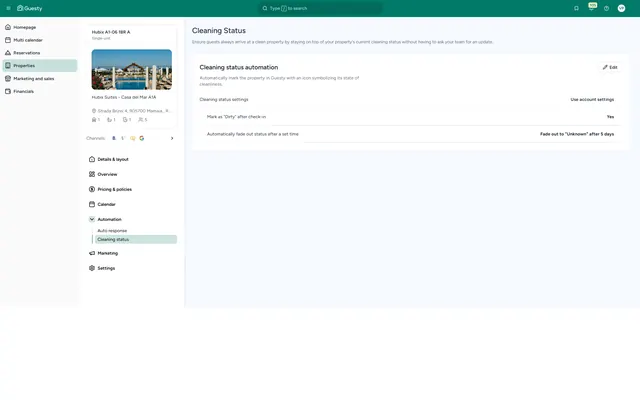Open the hamburger menu in the top bar

[x=8, y=8]
